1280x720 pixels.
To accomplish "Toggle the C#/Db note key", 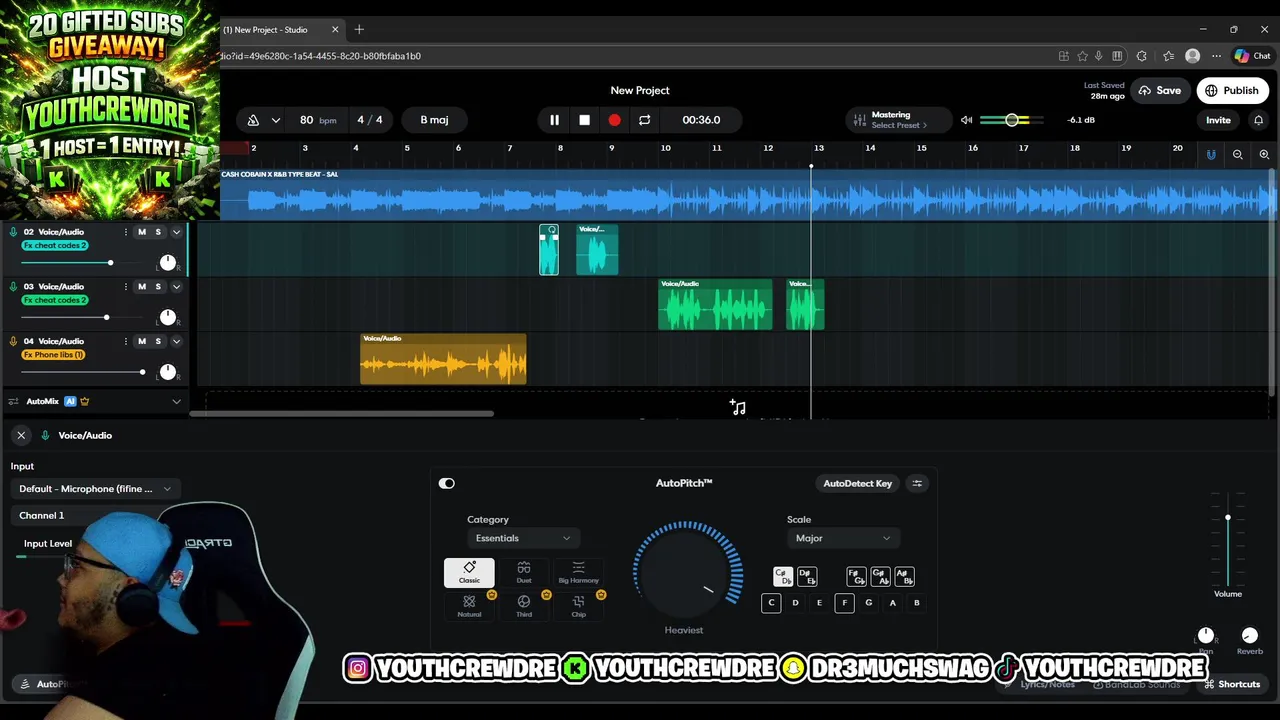I will (x=783, y=577).
